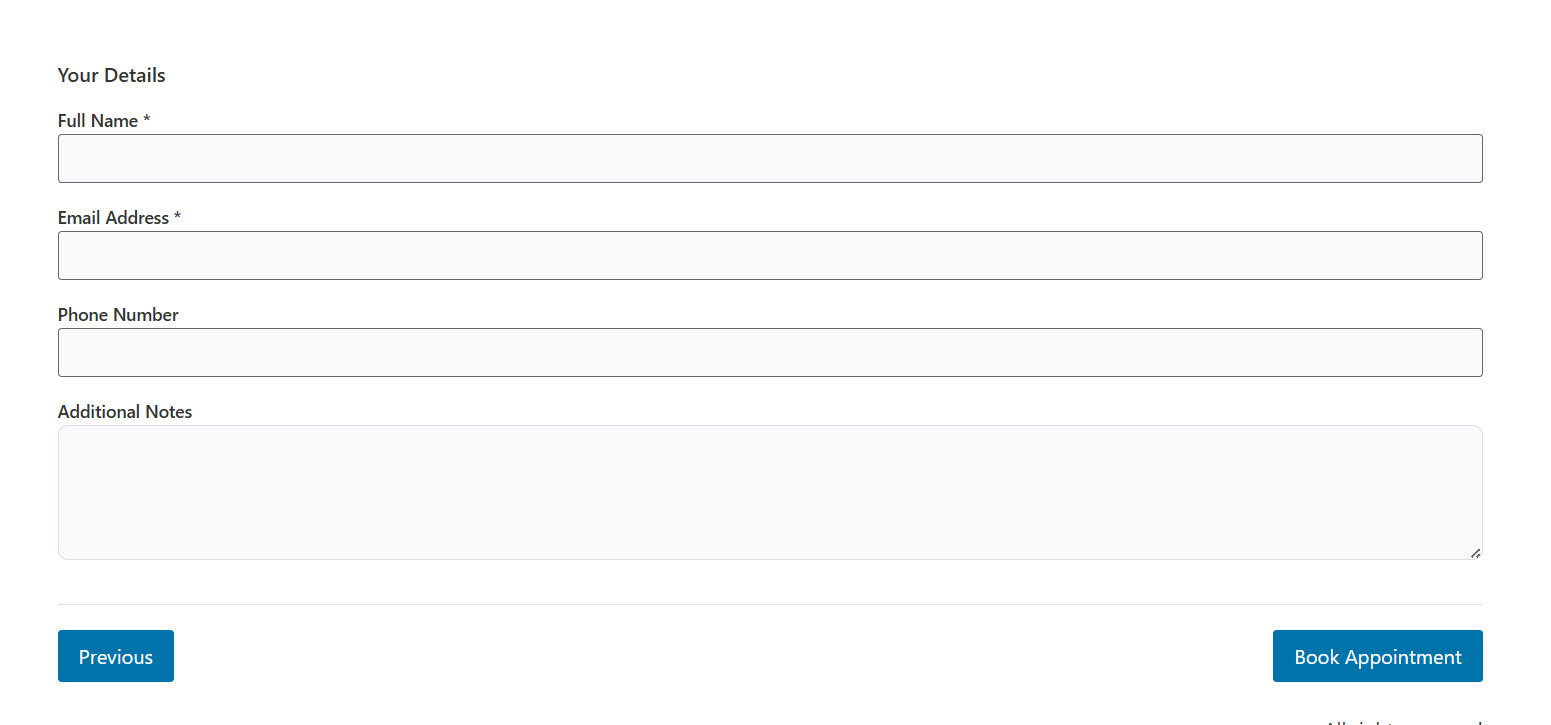Click the Book Appointment button text
The width and height of the screenshot is (1551, 725).
(x=1377, y=656)
